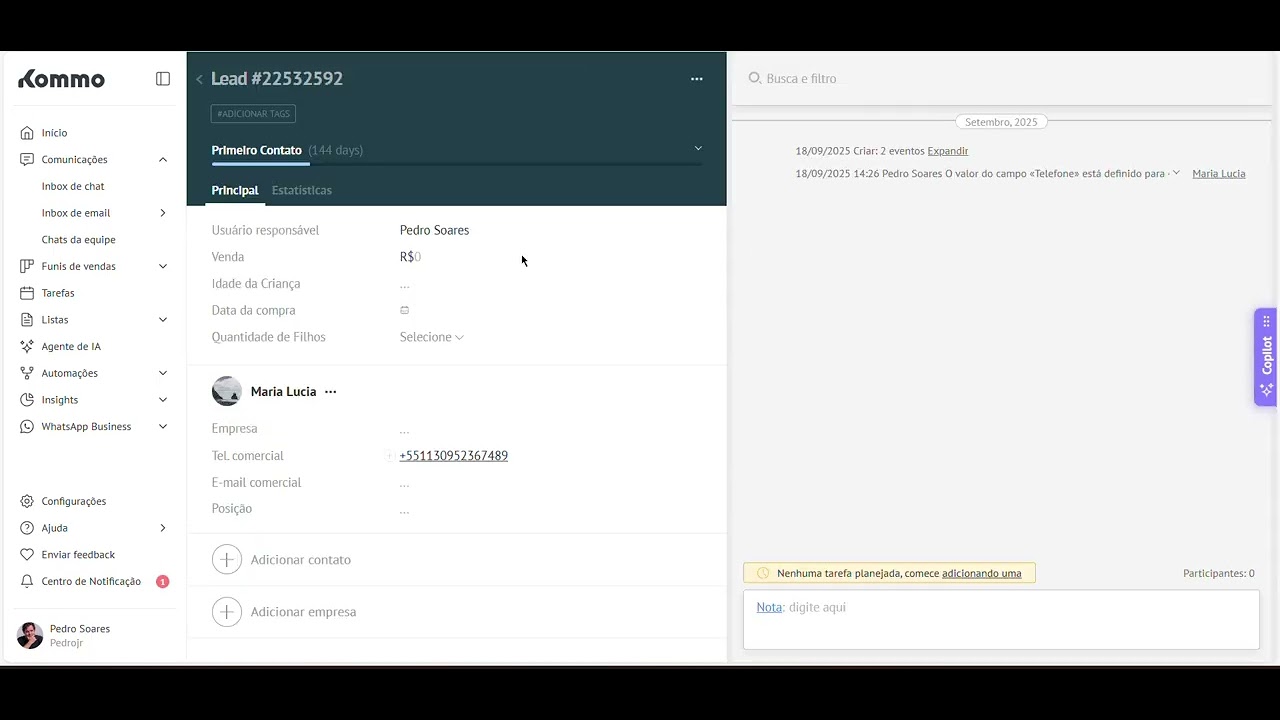Click the plus circle for Adicionar contato
The image size is (1280, 720).
click(x=227, y=559)
